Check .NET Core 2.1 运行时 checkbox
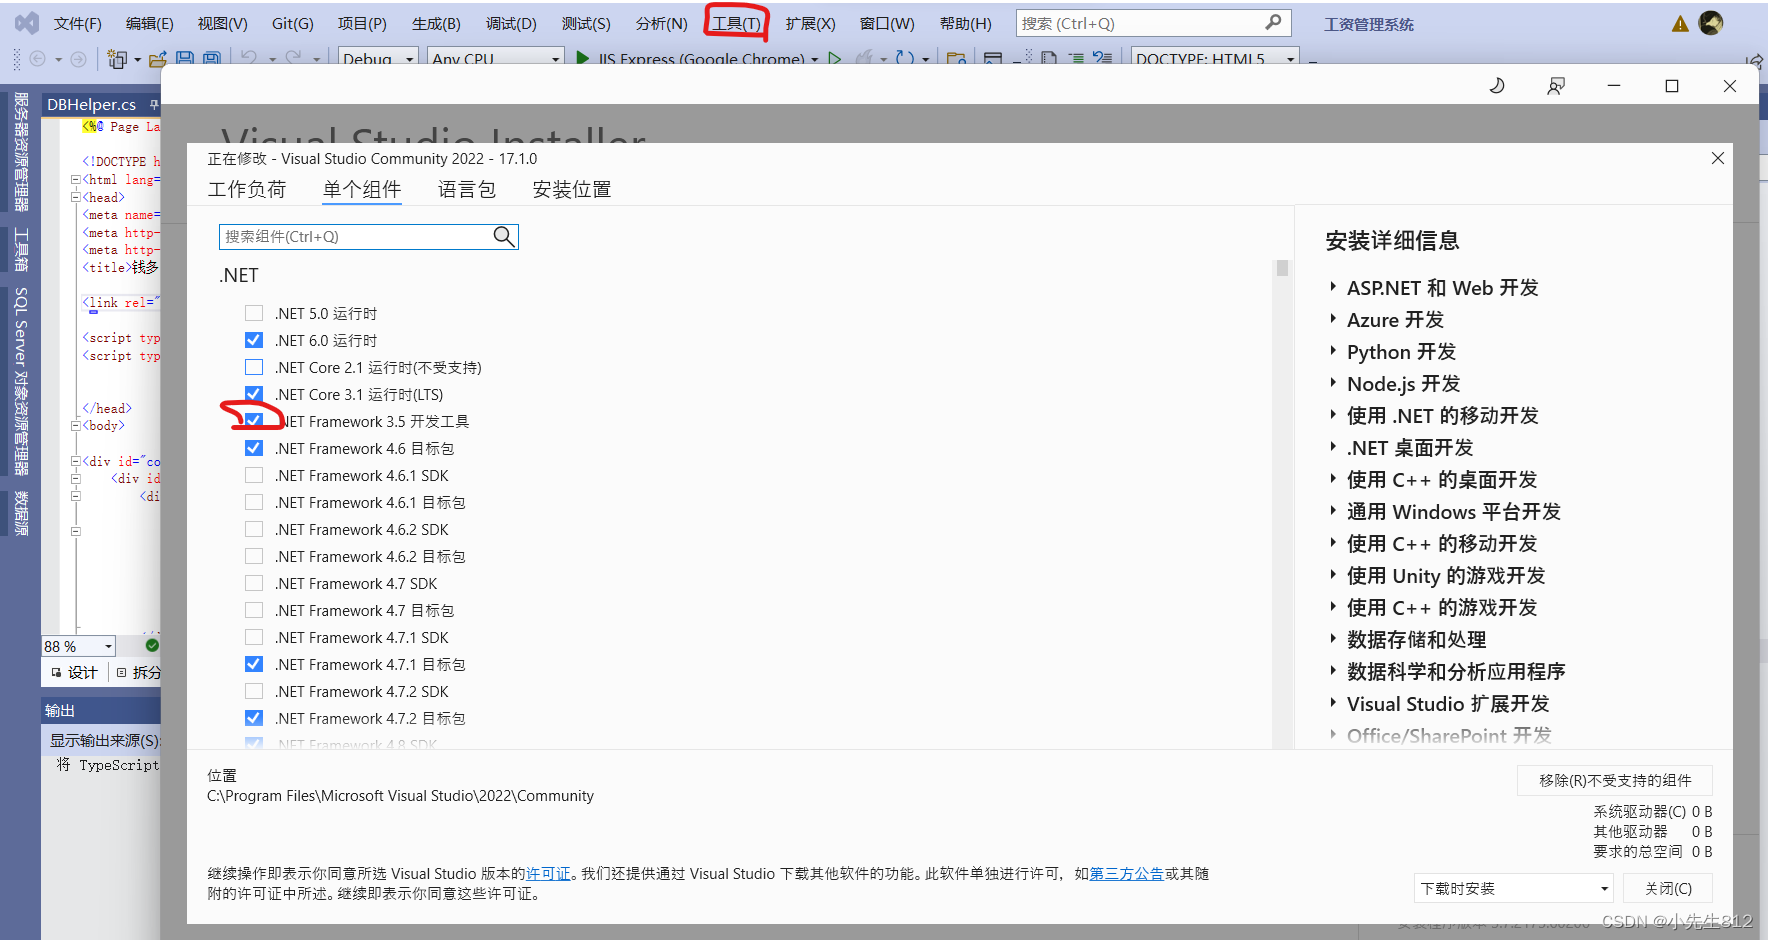This screenshot has height=940, width=1768. [x=254, y=367]
